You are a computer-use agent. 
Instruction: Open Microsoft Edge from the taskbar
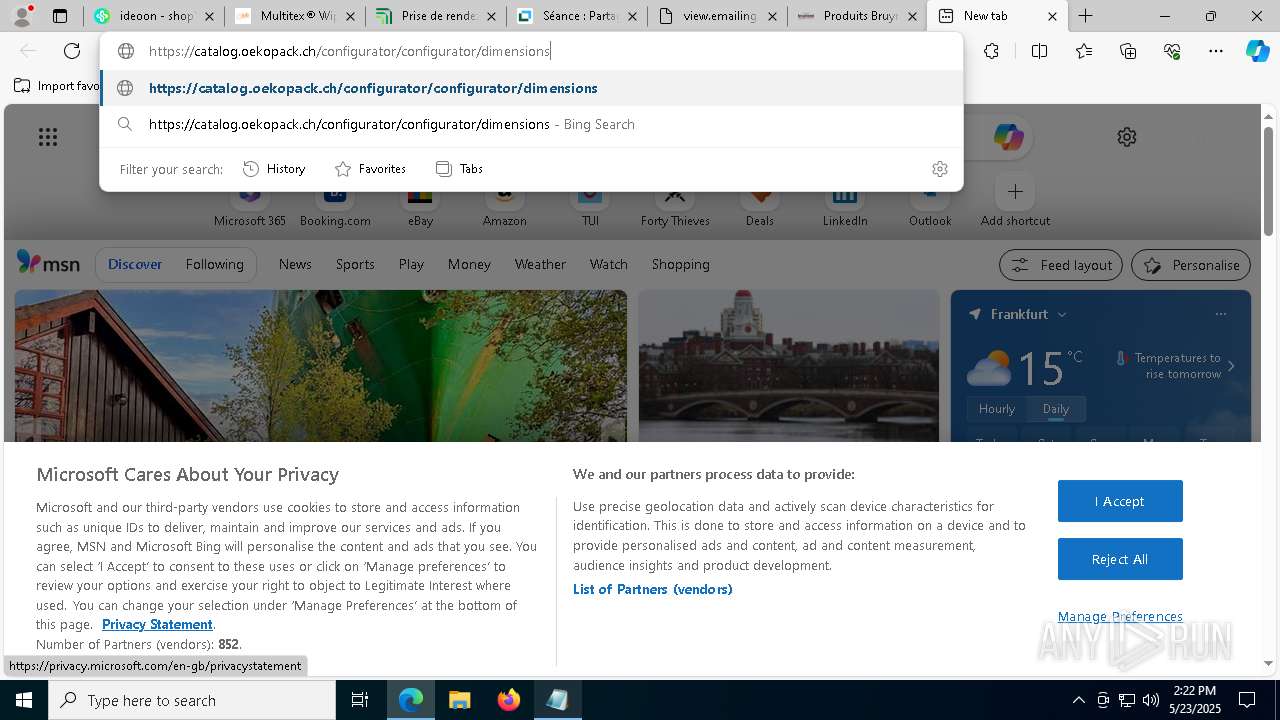click(411, 700)
